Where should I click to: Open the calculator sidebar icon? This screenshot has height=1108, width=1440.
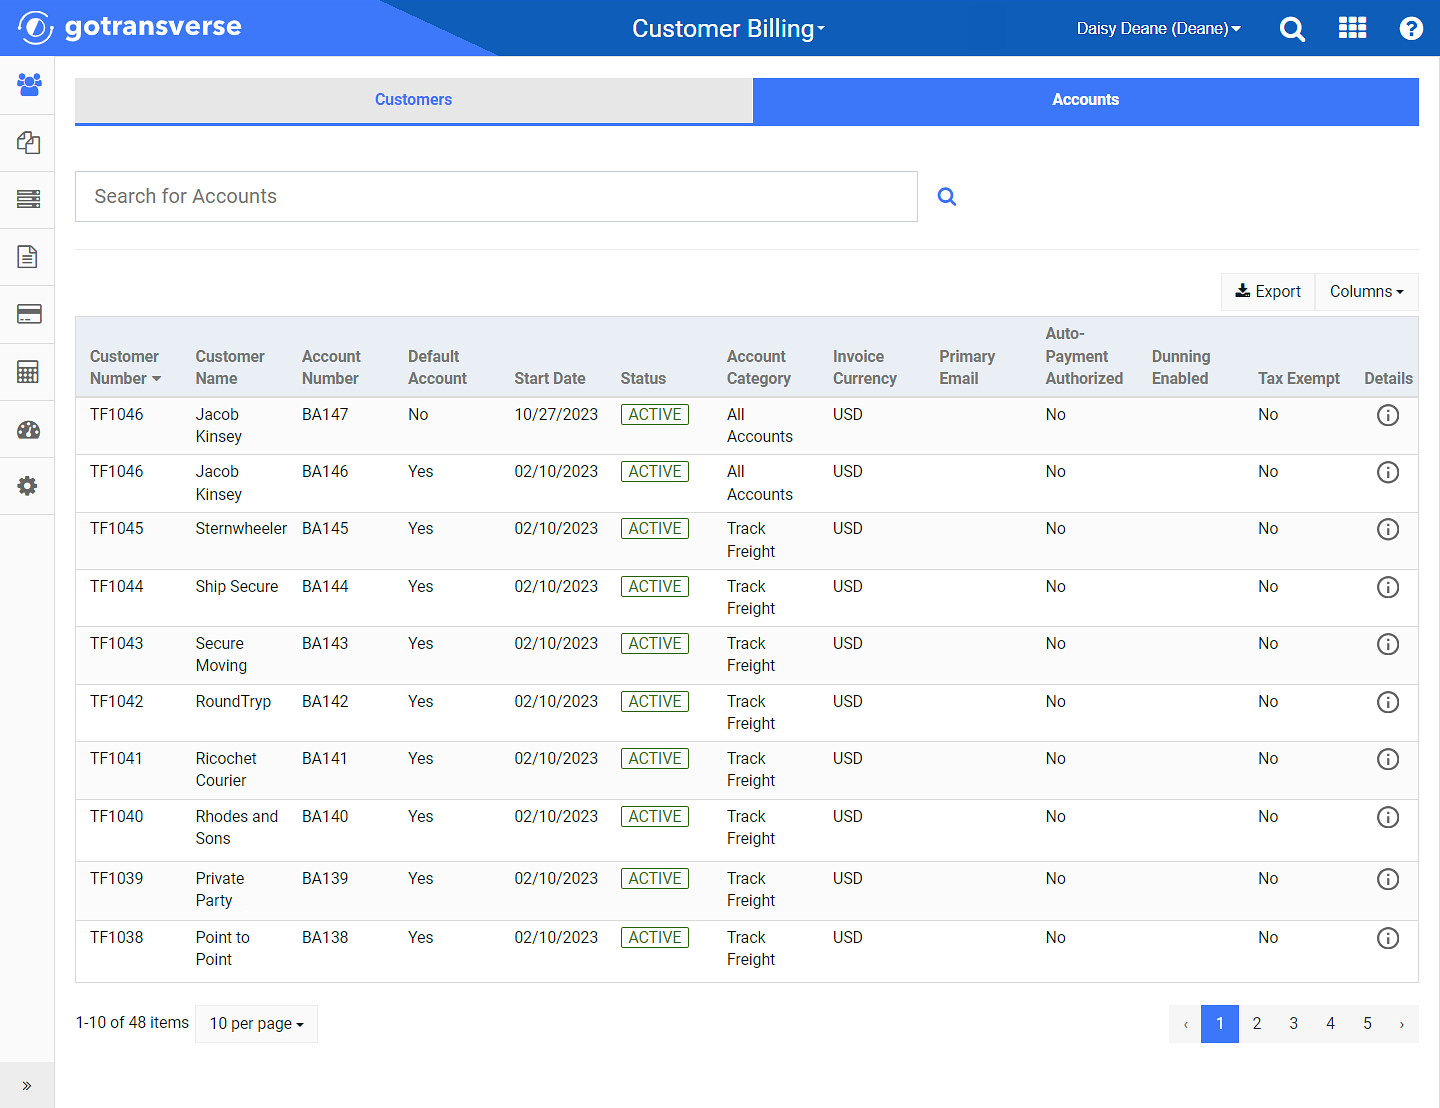click(x=28, y=372)
